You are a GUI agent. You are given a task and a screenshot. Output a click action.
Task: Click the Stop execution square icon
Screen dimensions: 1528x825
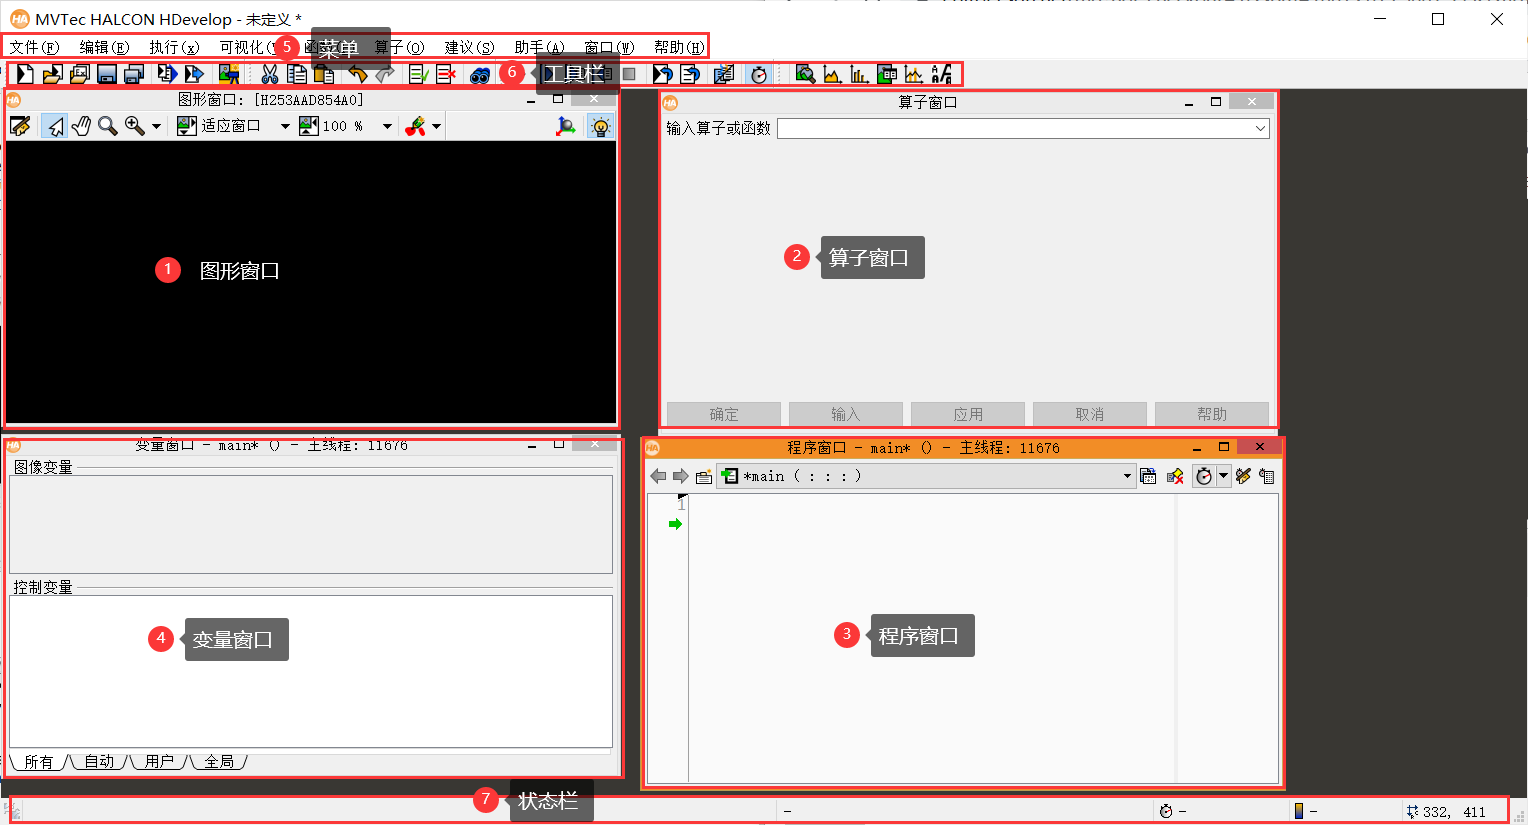coord(629,74)
